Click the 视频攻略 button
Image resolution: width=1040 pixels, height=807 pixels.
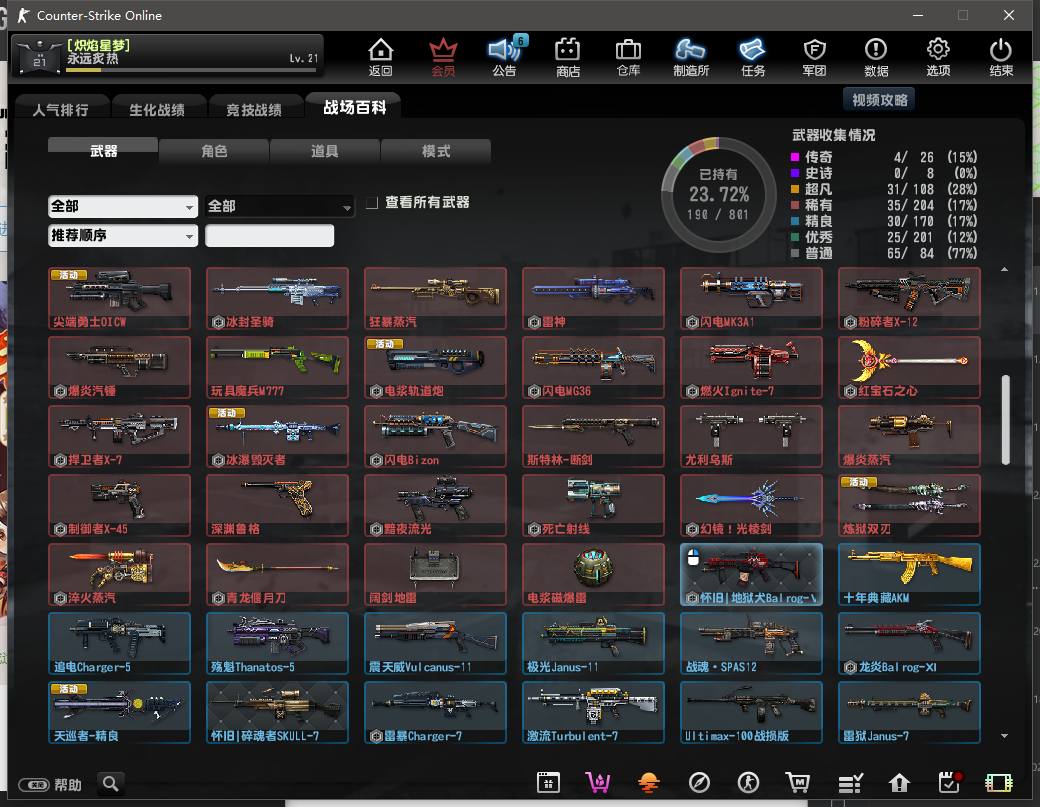(880, 100)
